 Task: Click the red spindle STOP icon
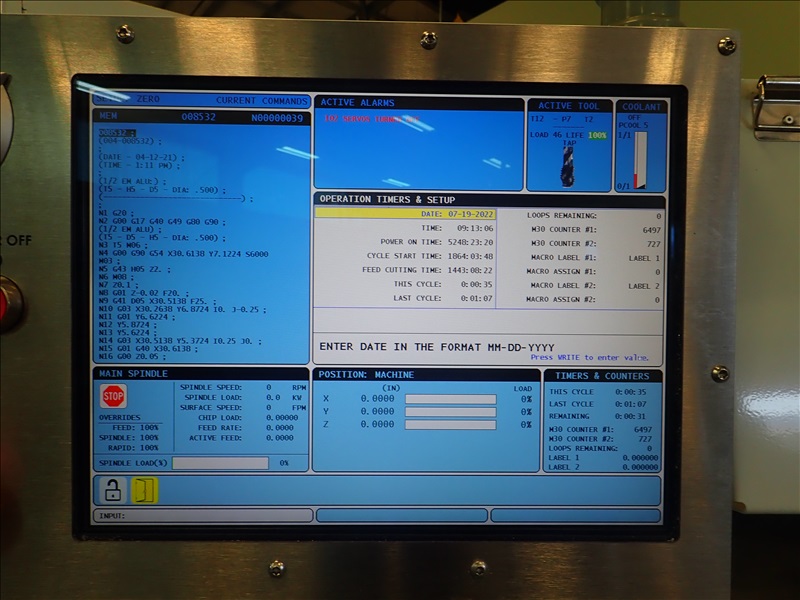click(x=113, y=397)
